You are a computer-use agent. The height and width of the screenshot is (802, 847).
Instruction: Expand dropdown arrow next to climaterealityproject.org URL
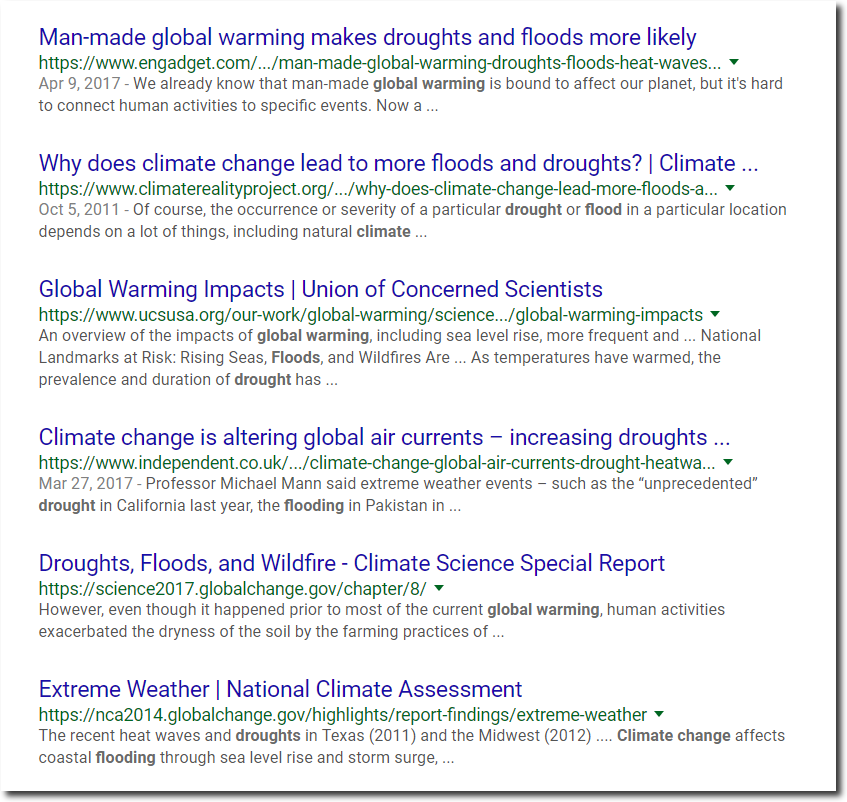pos(730,188)
